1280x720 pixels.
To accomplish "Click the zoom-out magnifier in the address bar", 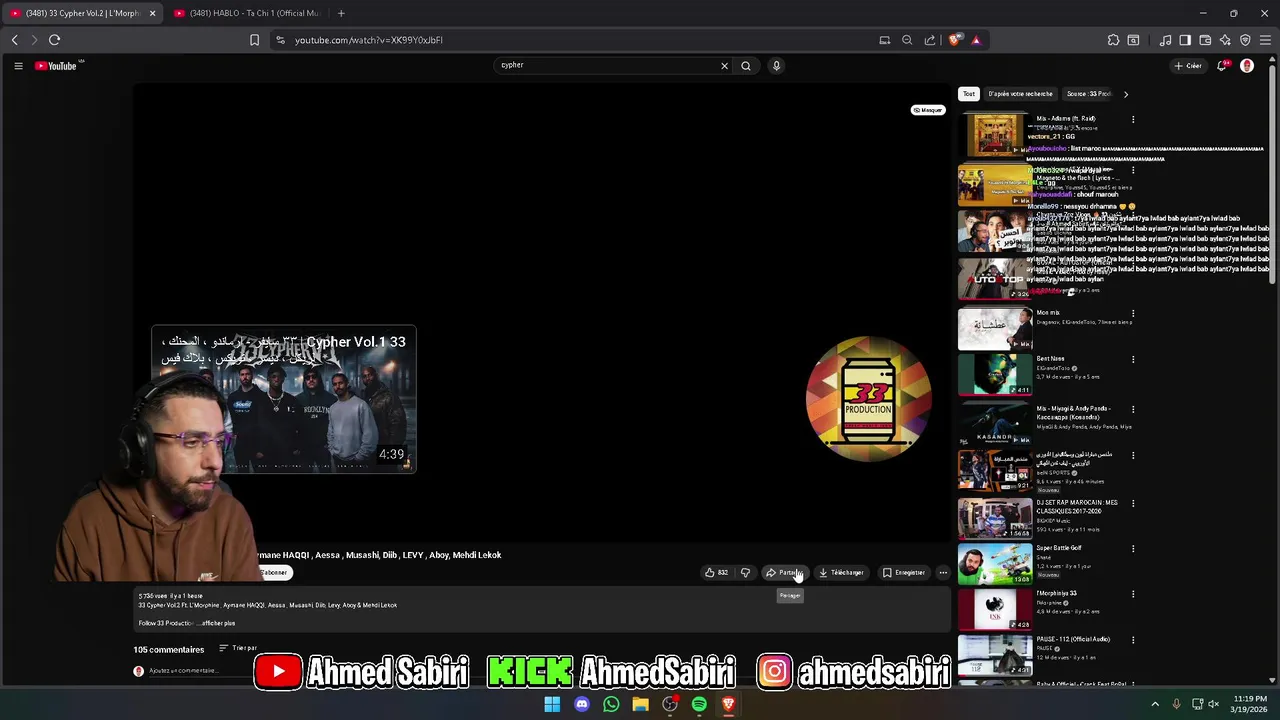I will click(907, 40).
